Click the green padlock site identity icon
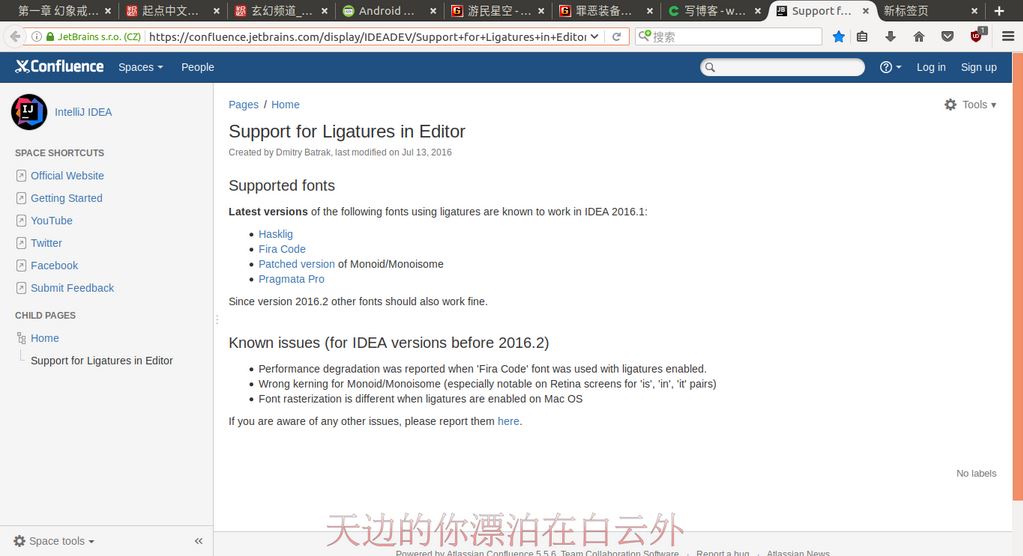The width and height of the screenshot is (1023, 556). [50, 37]
